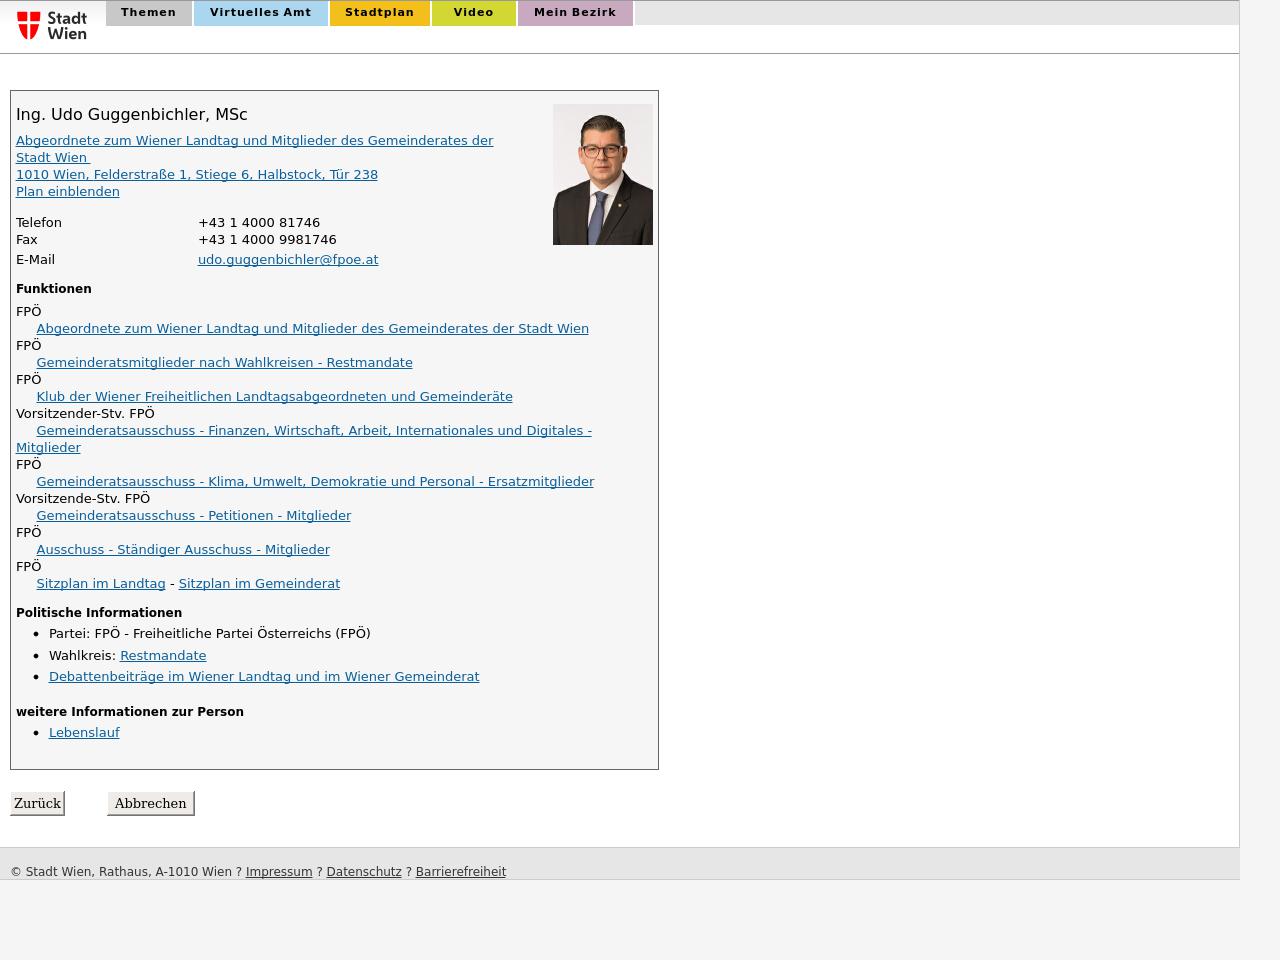Open the Mein Bezirk tab

pos(575,13)
